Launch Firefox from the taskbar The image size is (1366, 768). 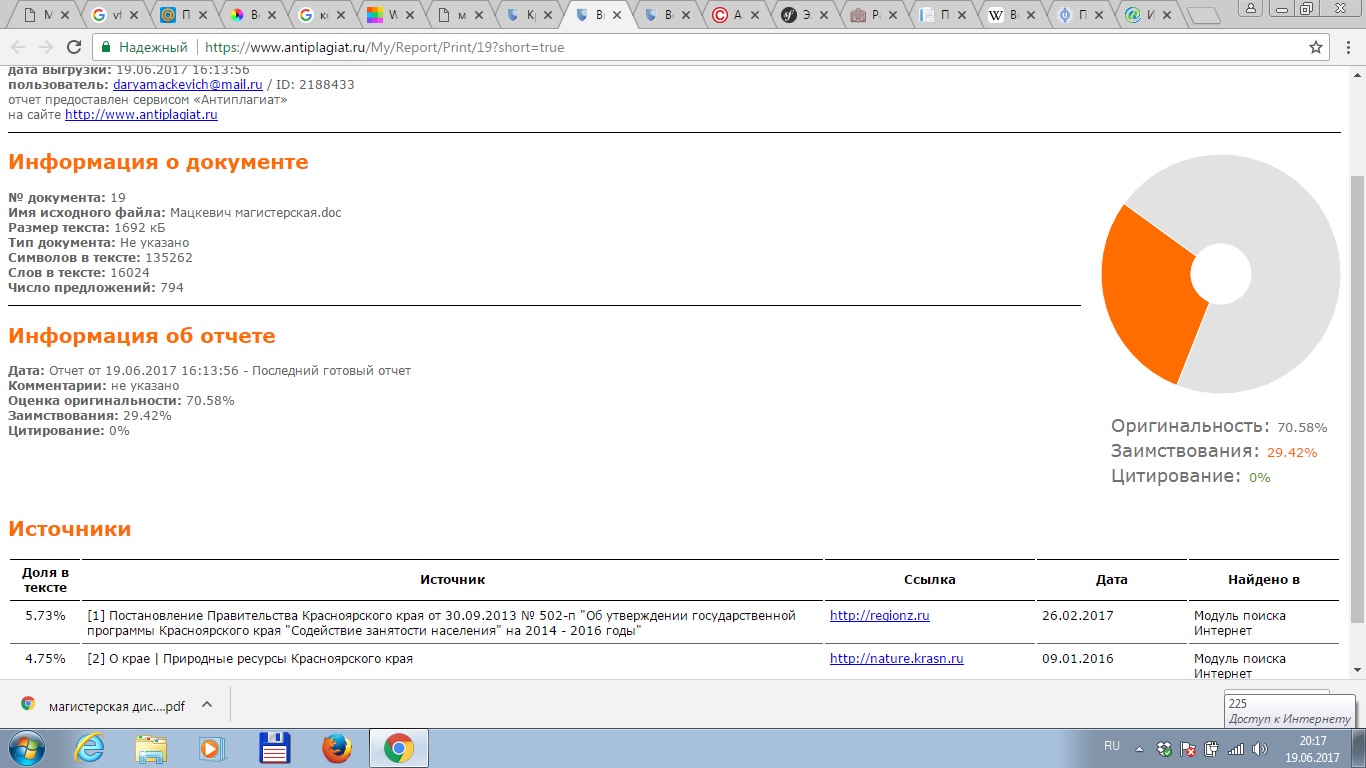click(337, 748)
